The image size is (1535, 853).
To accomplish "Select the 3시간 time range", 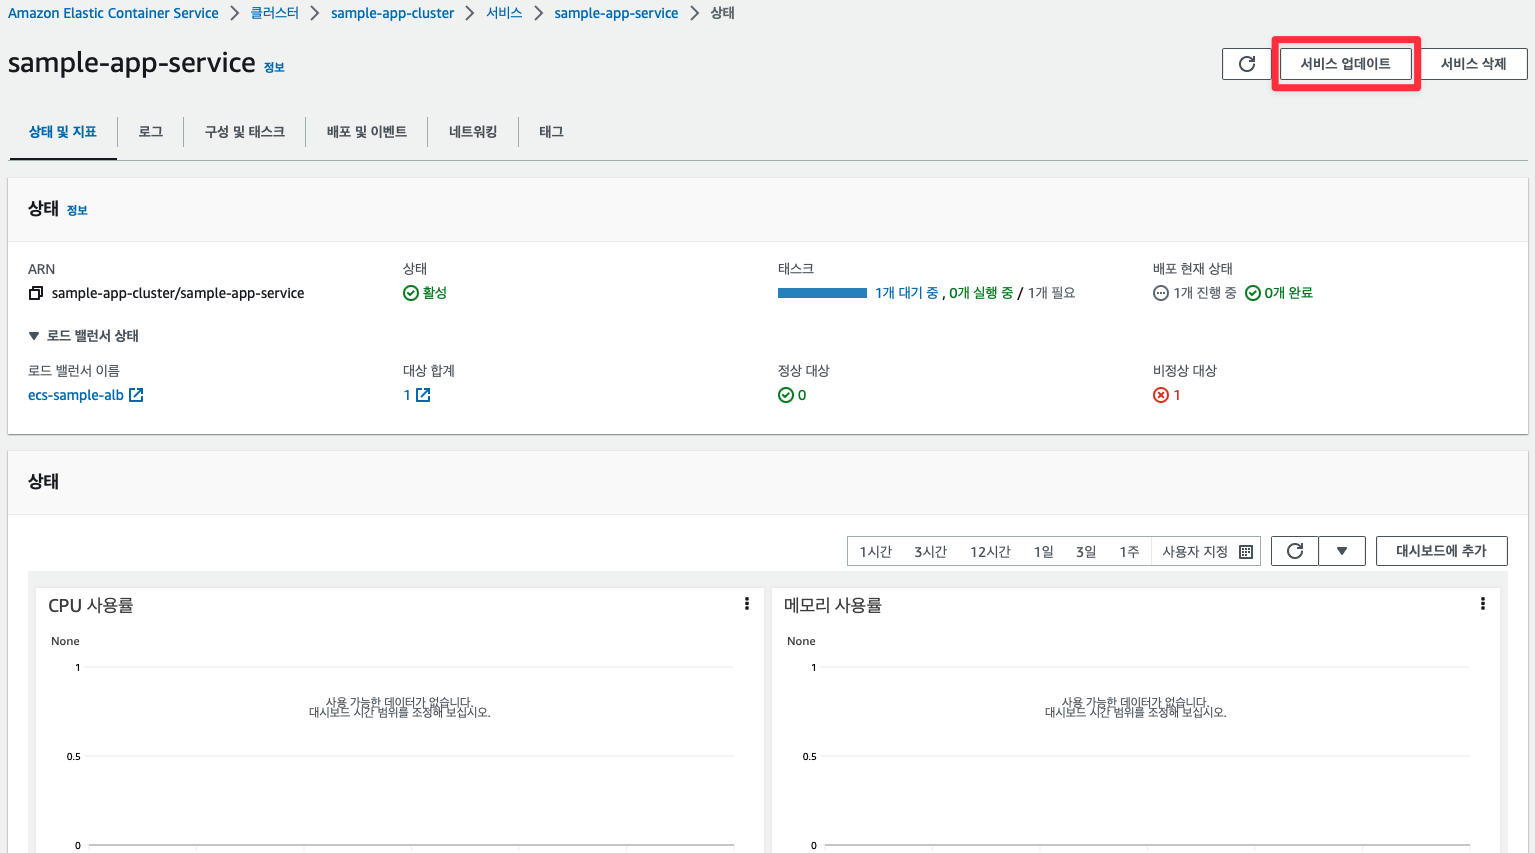I will pos(930,552).
